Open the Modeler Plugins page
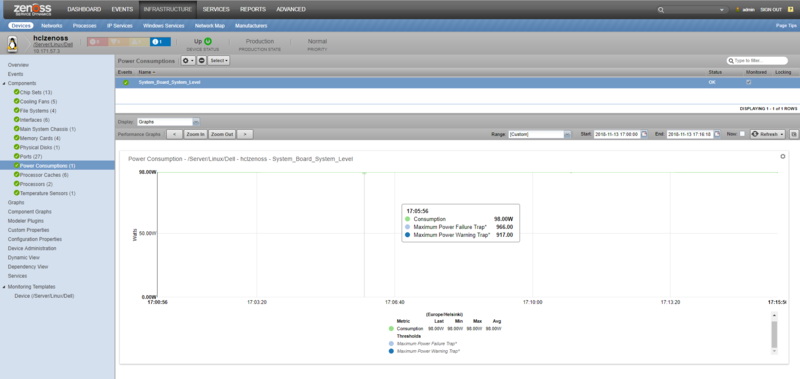800x379 pixels. click(26, 221)
